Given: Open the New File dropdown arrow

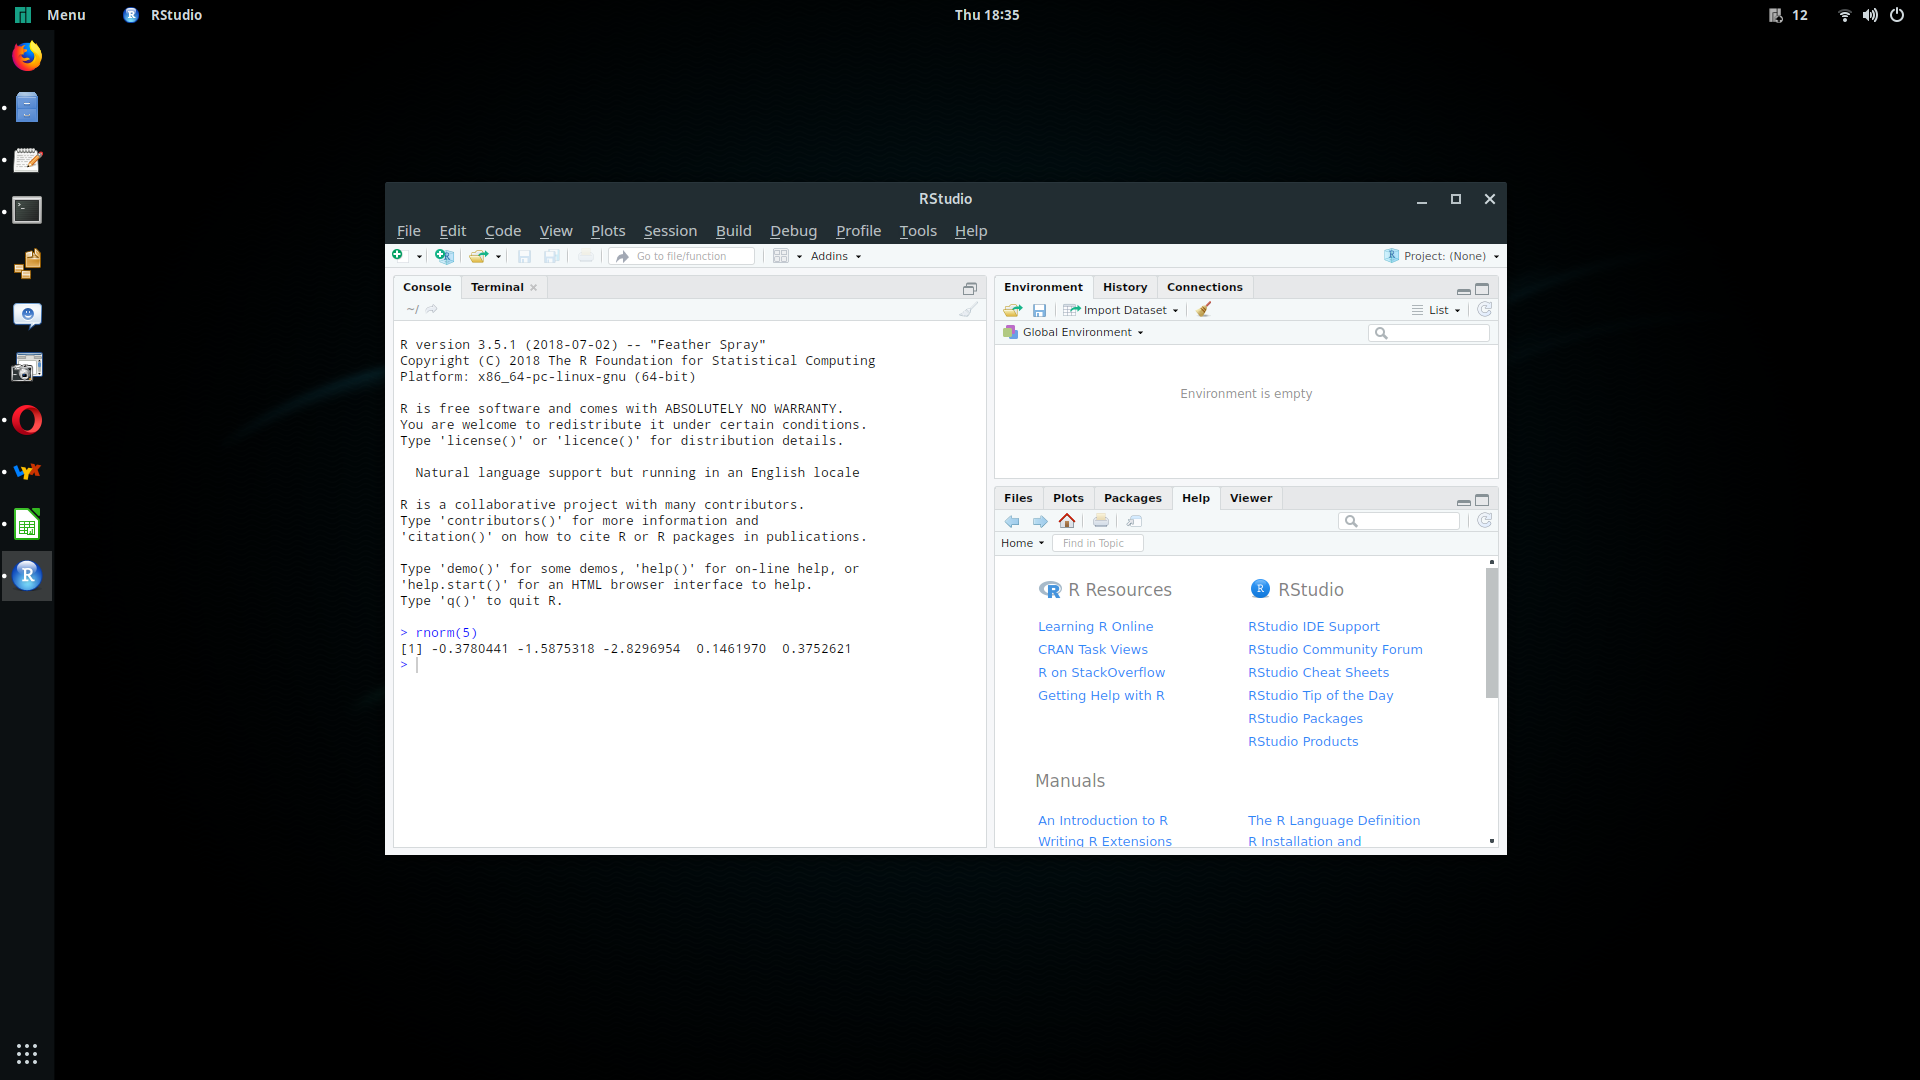Looking at the screenshot, I should click(419, 257).
